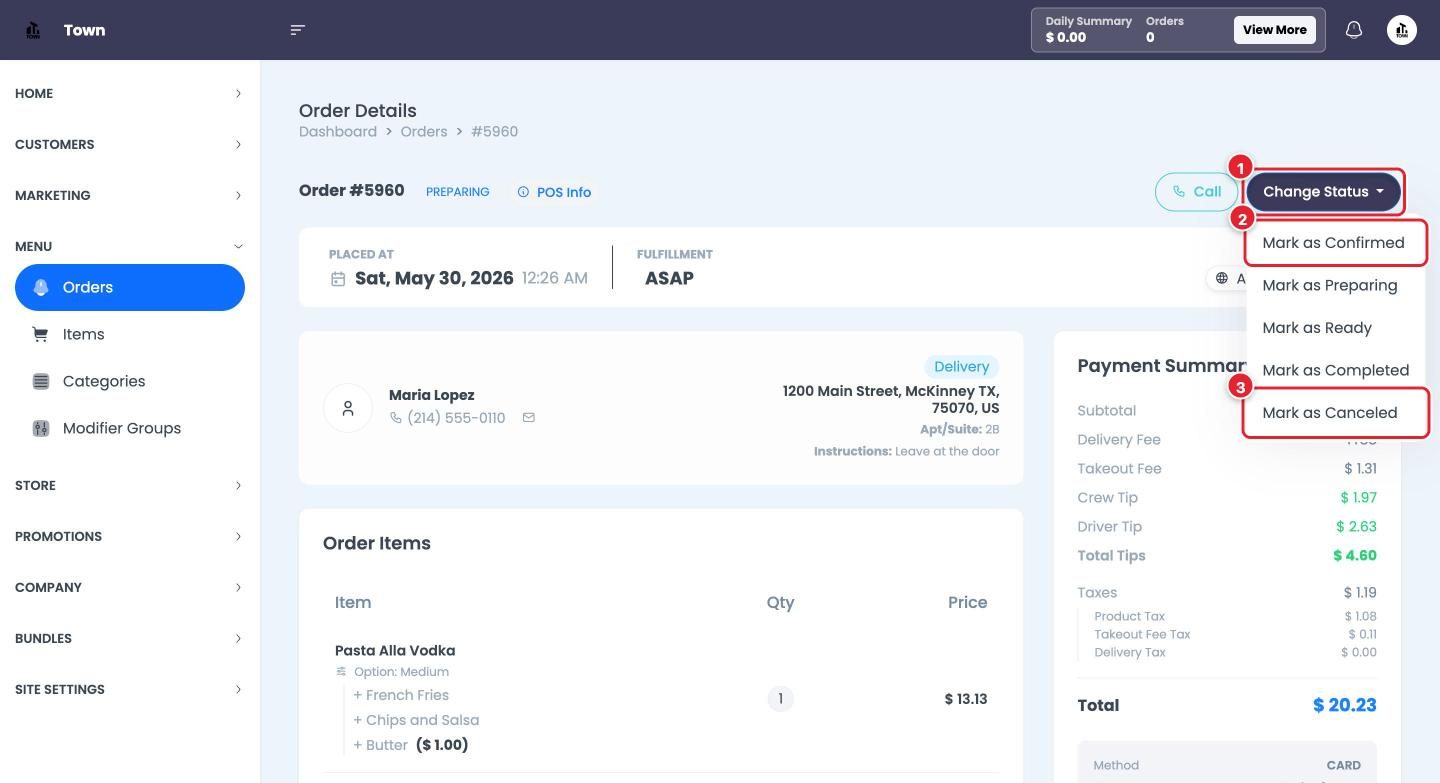This screenshot has height=783, width=1440.
Task: Click the notification bell icon
Action: pyautogui.click(x=1354, y=30)
